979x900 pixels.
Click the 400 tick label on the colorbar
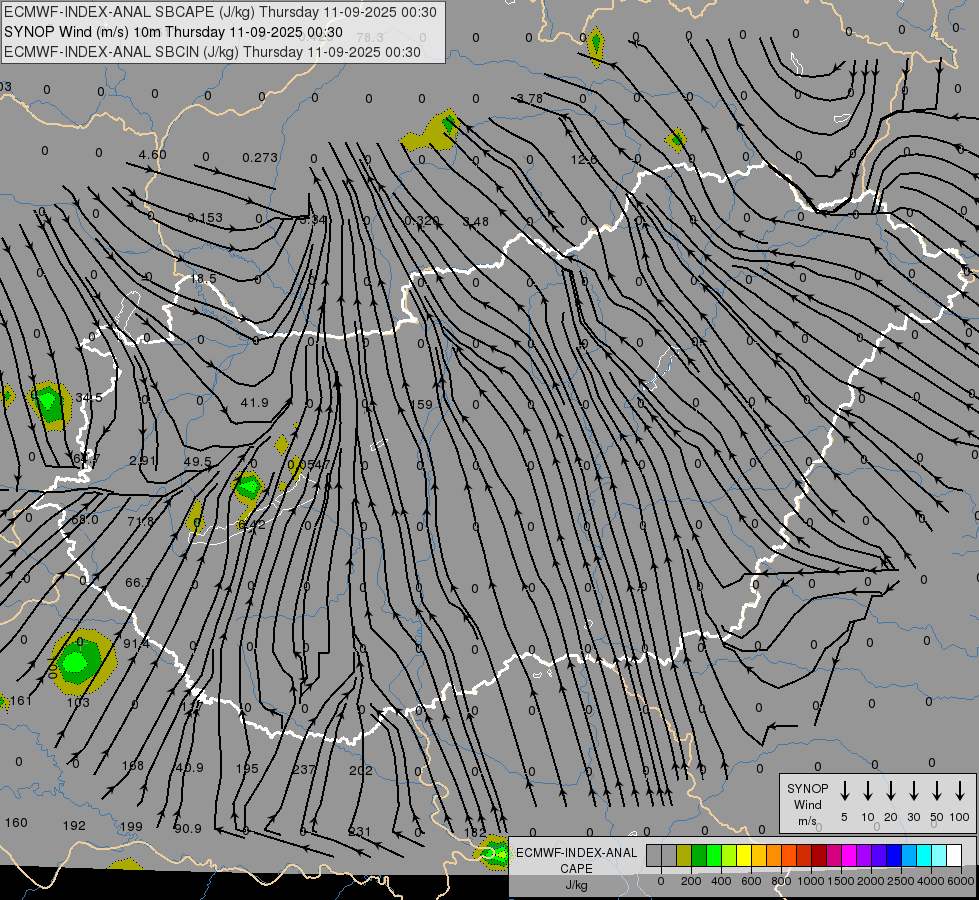pos(721,881)
